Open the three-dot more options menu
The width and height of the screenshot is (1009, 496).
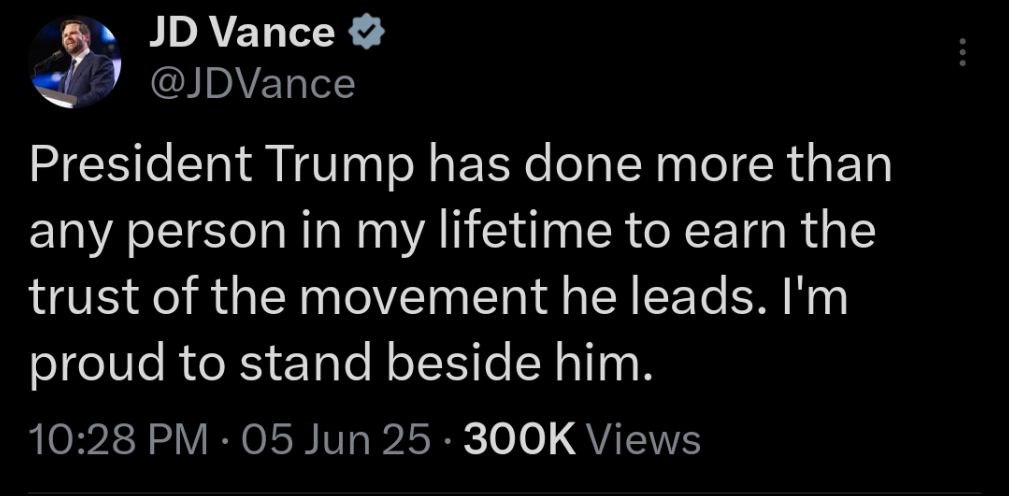[x=963, y=52]
